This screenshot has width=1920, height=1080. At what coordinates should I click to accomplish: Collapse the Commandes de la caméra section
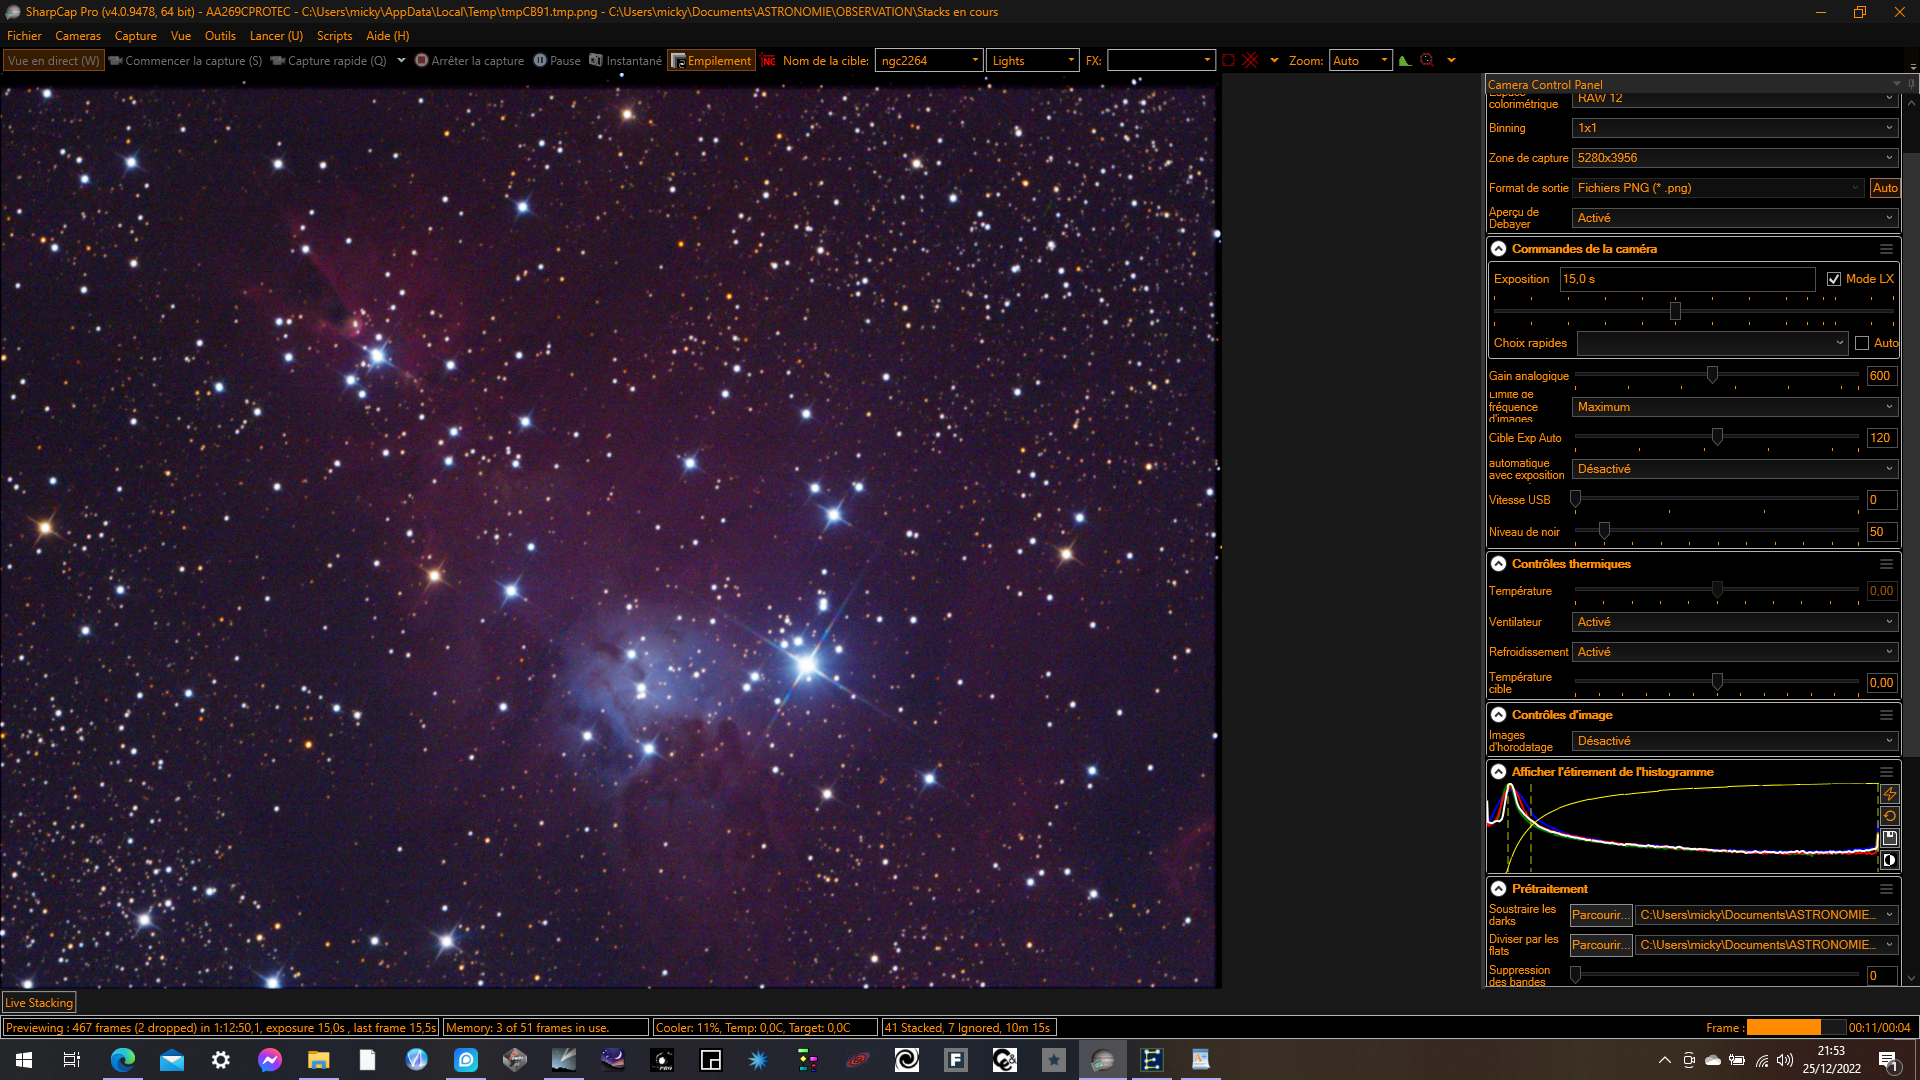pos(1499,249)
